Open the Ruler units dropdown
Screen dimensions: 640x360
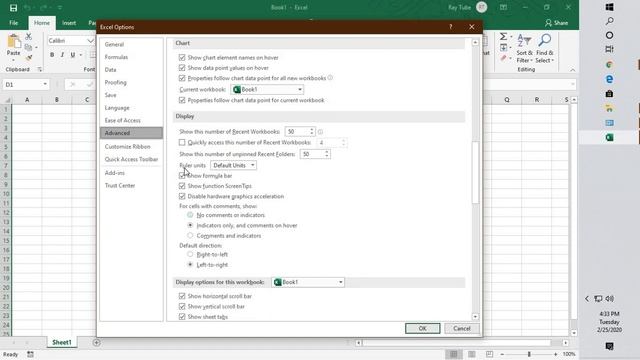[233, 165]
